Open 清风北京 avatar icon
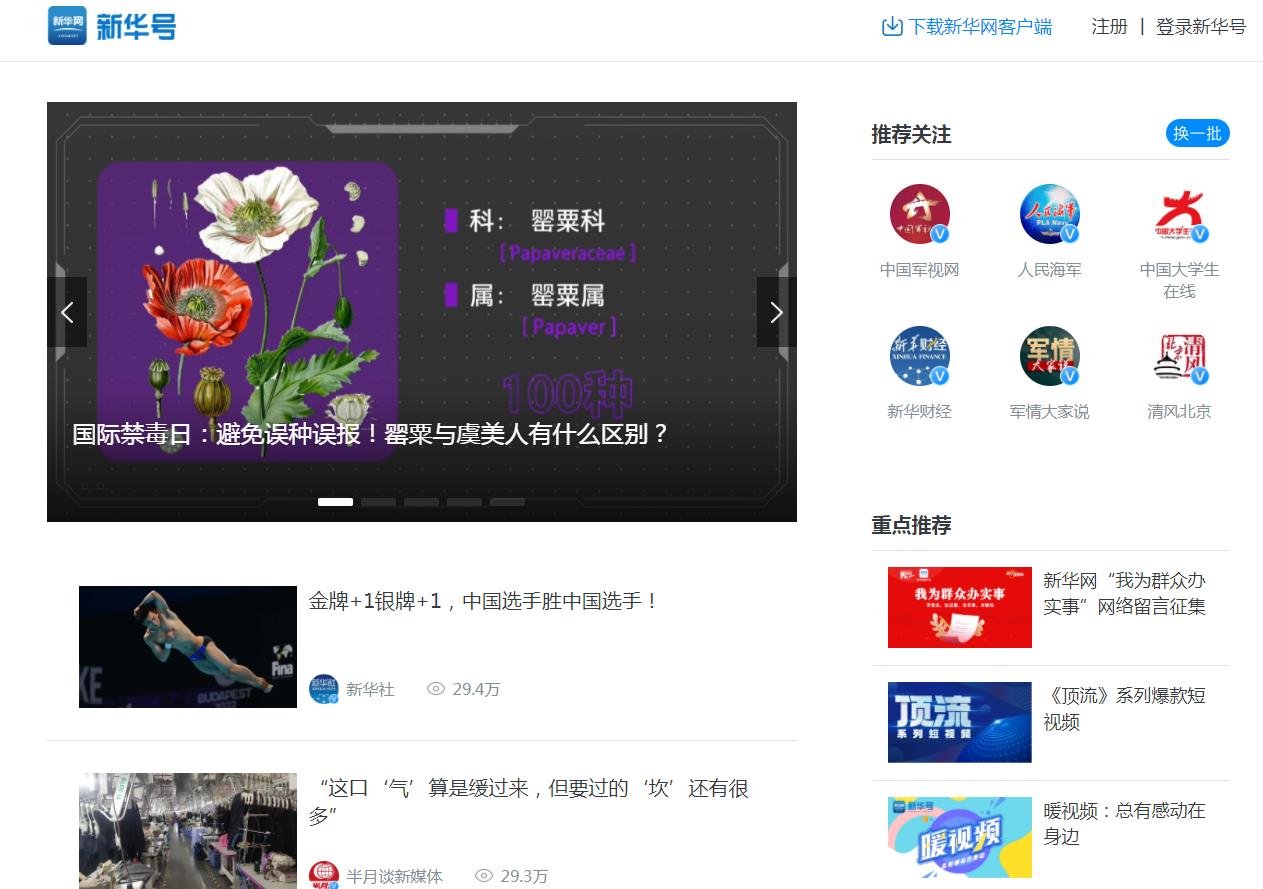Viewport: 1263px width, 889px height. pos(1179,356)
